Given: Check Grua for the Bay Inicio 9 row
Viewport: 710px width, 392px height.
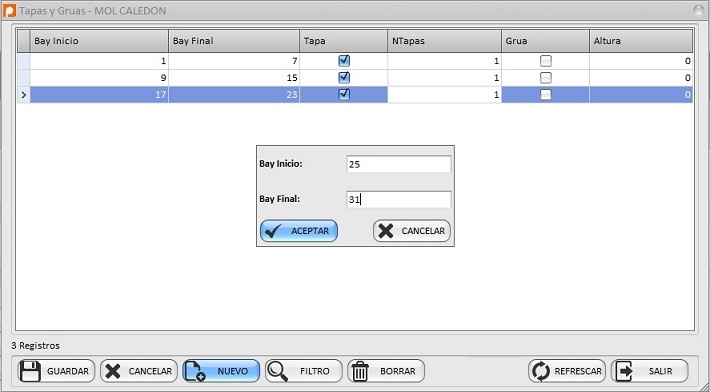Looking at the screenshot, I should coord(546,77).
